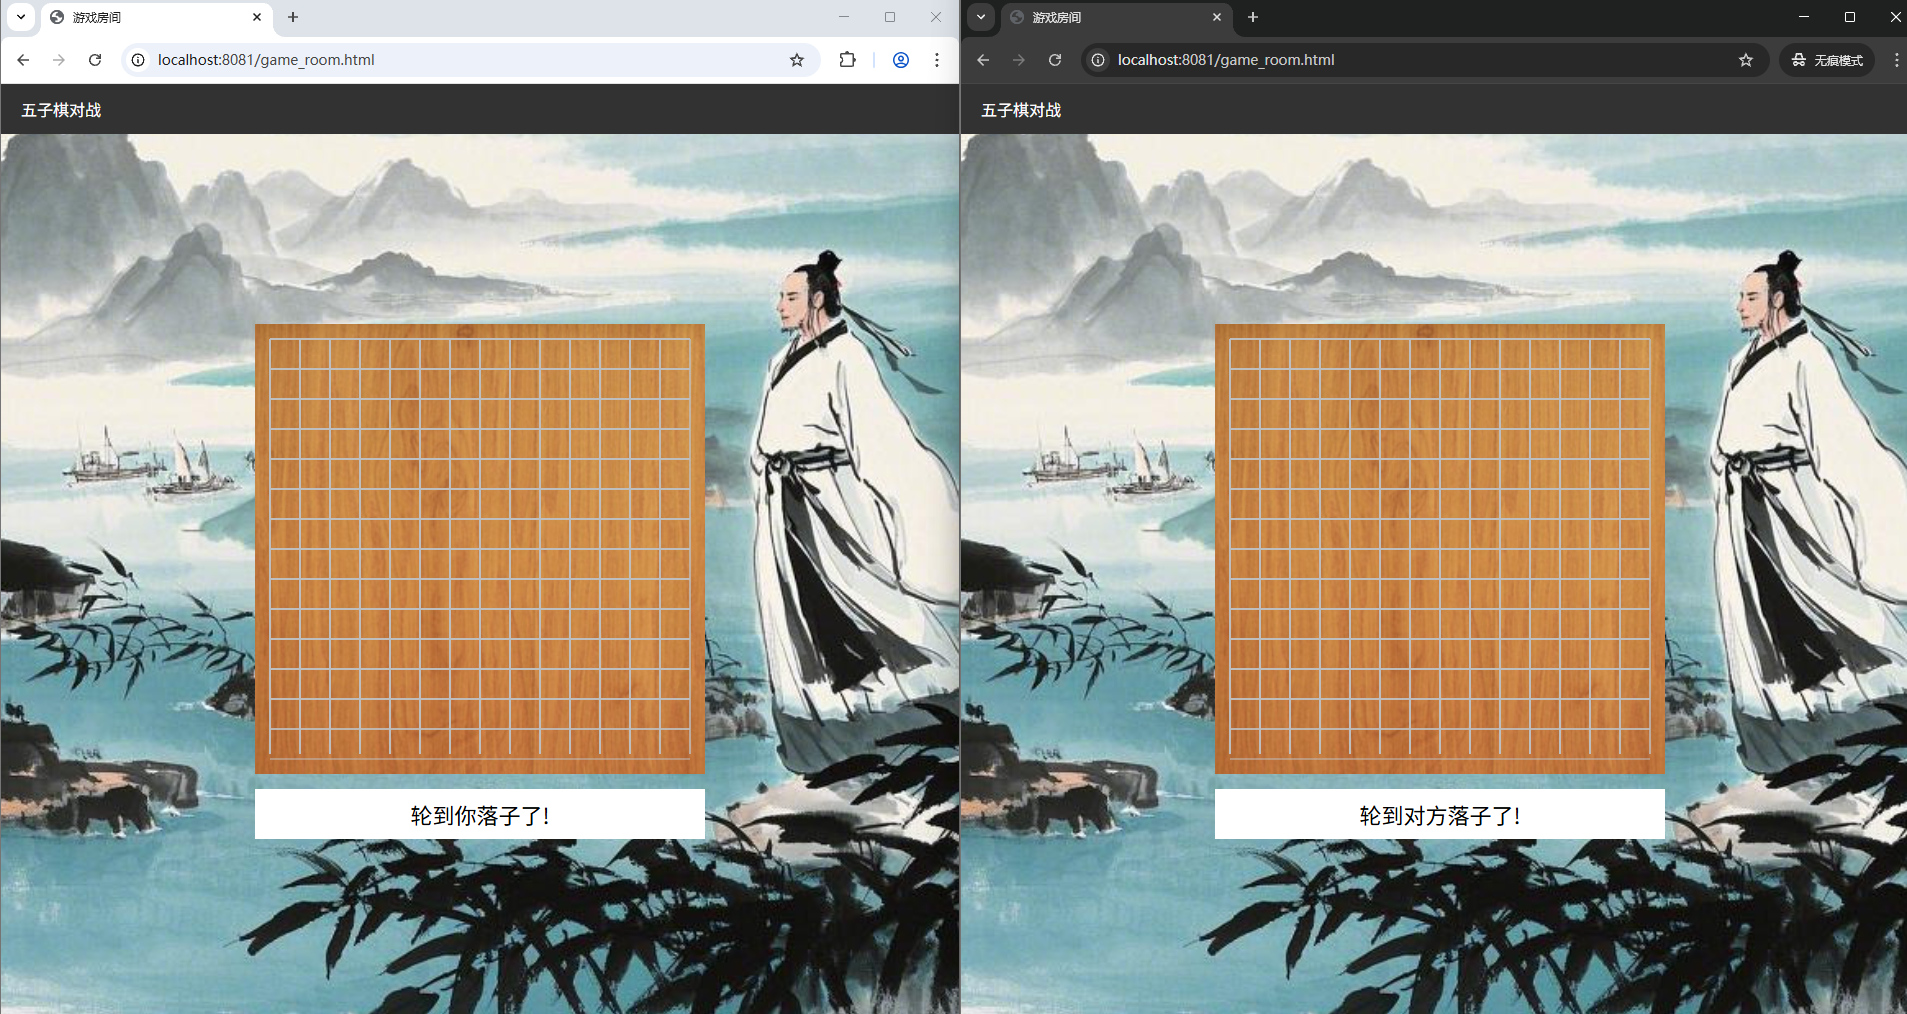The height and width of the screenshot is (1014, 1907).
Task: Go forward in the right incognito window
Action: click(1019, 60)
